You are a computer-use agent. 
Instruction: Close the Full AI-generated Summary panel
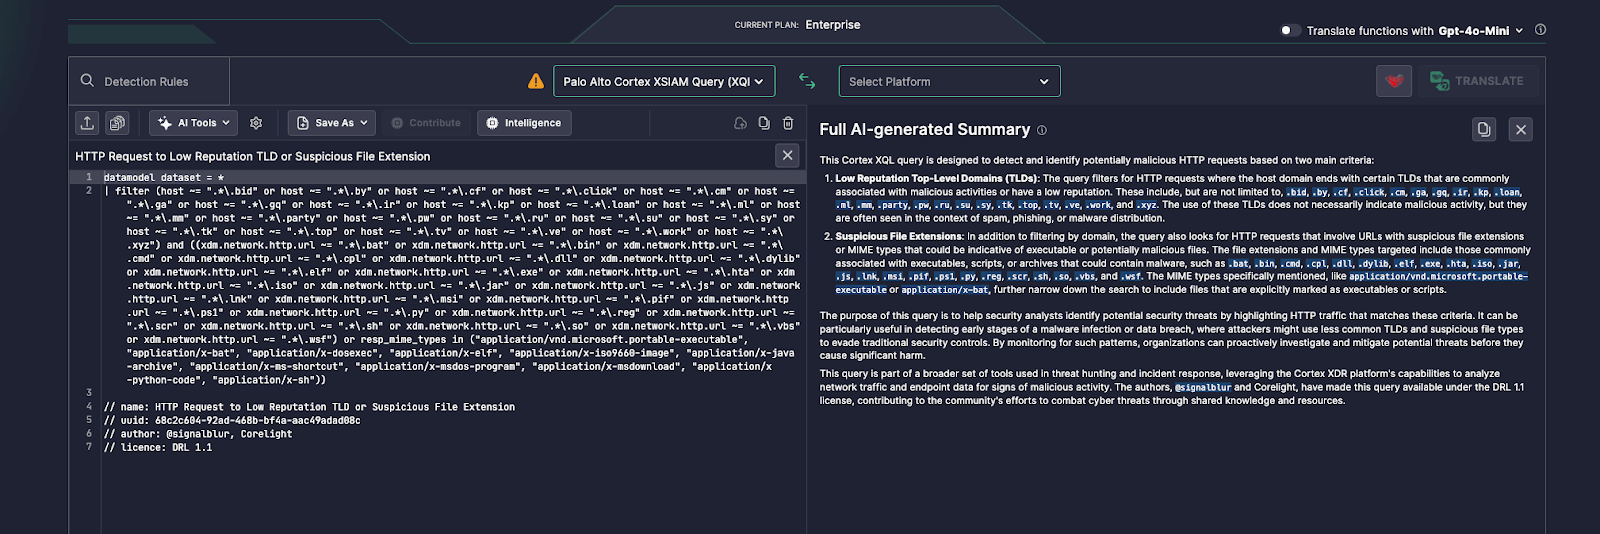[1521, 129]
